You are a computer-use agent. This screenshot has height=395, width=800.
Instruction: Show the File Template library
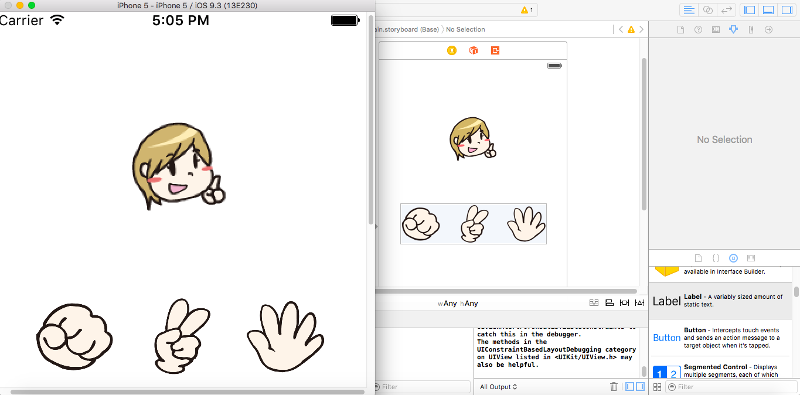click(x=698, y=258)
